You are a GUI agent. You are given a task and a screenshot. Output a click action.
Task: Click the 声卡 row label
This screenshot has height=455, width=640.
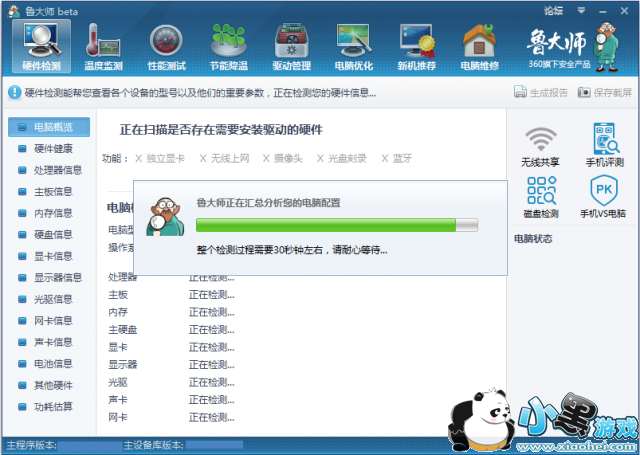tap(118, 400)
